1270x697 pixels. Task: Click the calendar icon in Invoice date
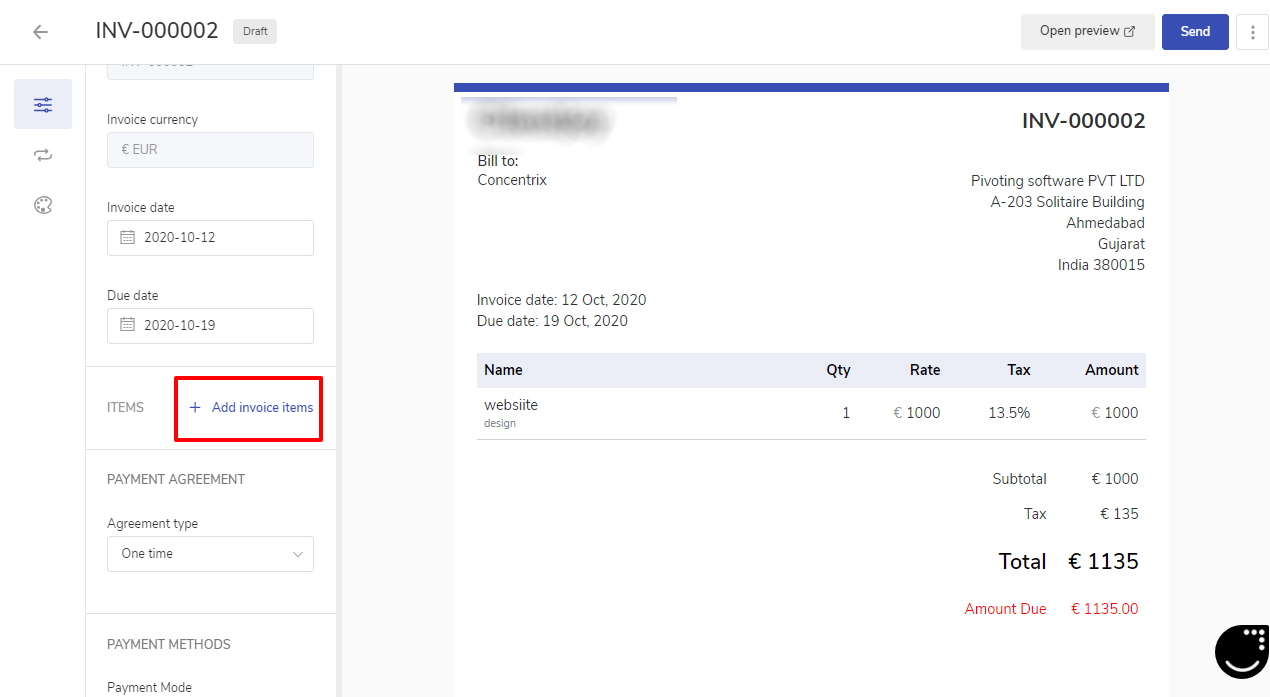(x=127, y=238)
